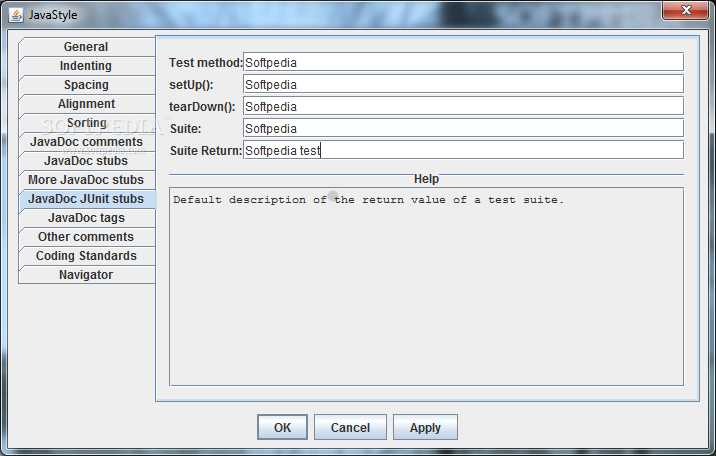This screenshot has width=716, height=456.
Task: Close the JavaStyle window
Action: [x=685, y=10]
